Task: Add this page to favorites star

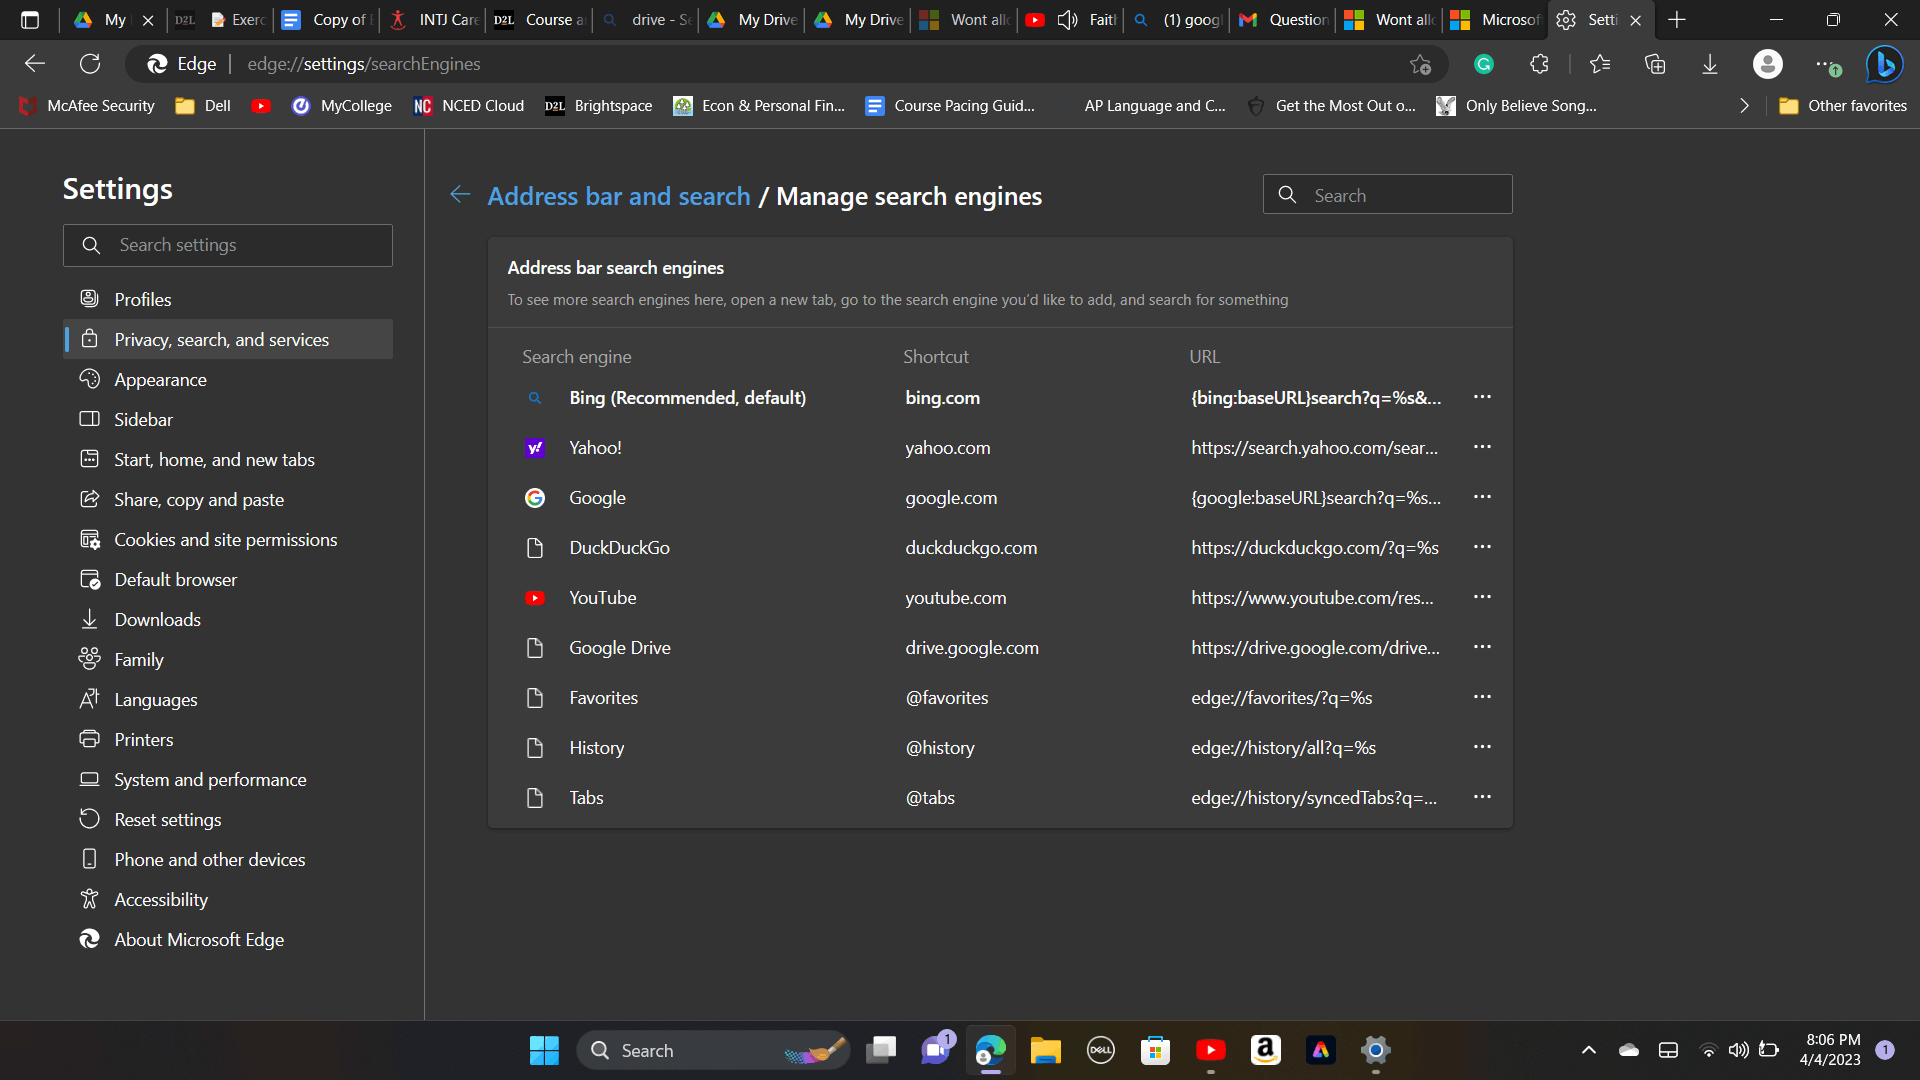Action: (x=1420, y=64)
